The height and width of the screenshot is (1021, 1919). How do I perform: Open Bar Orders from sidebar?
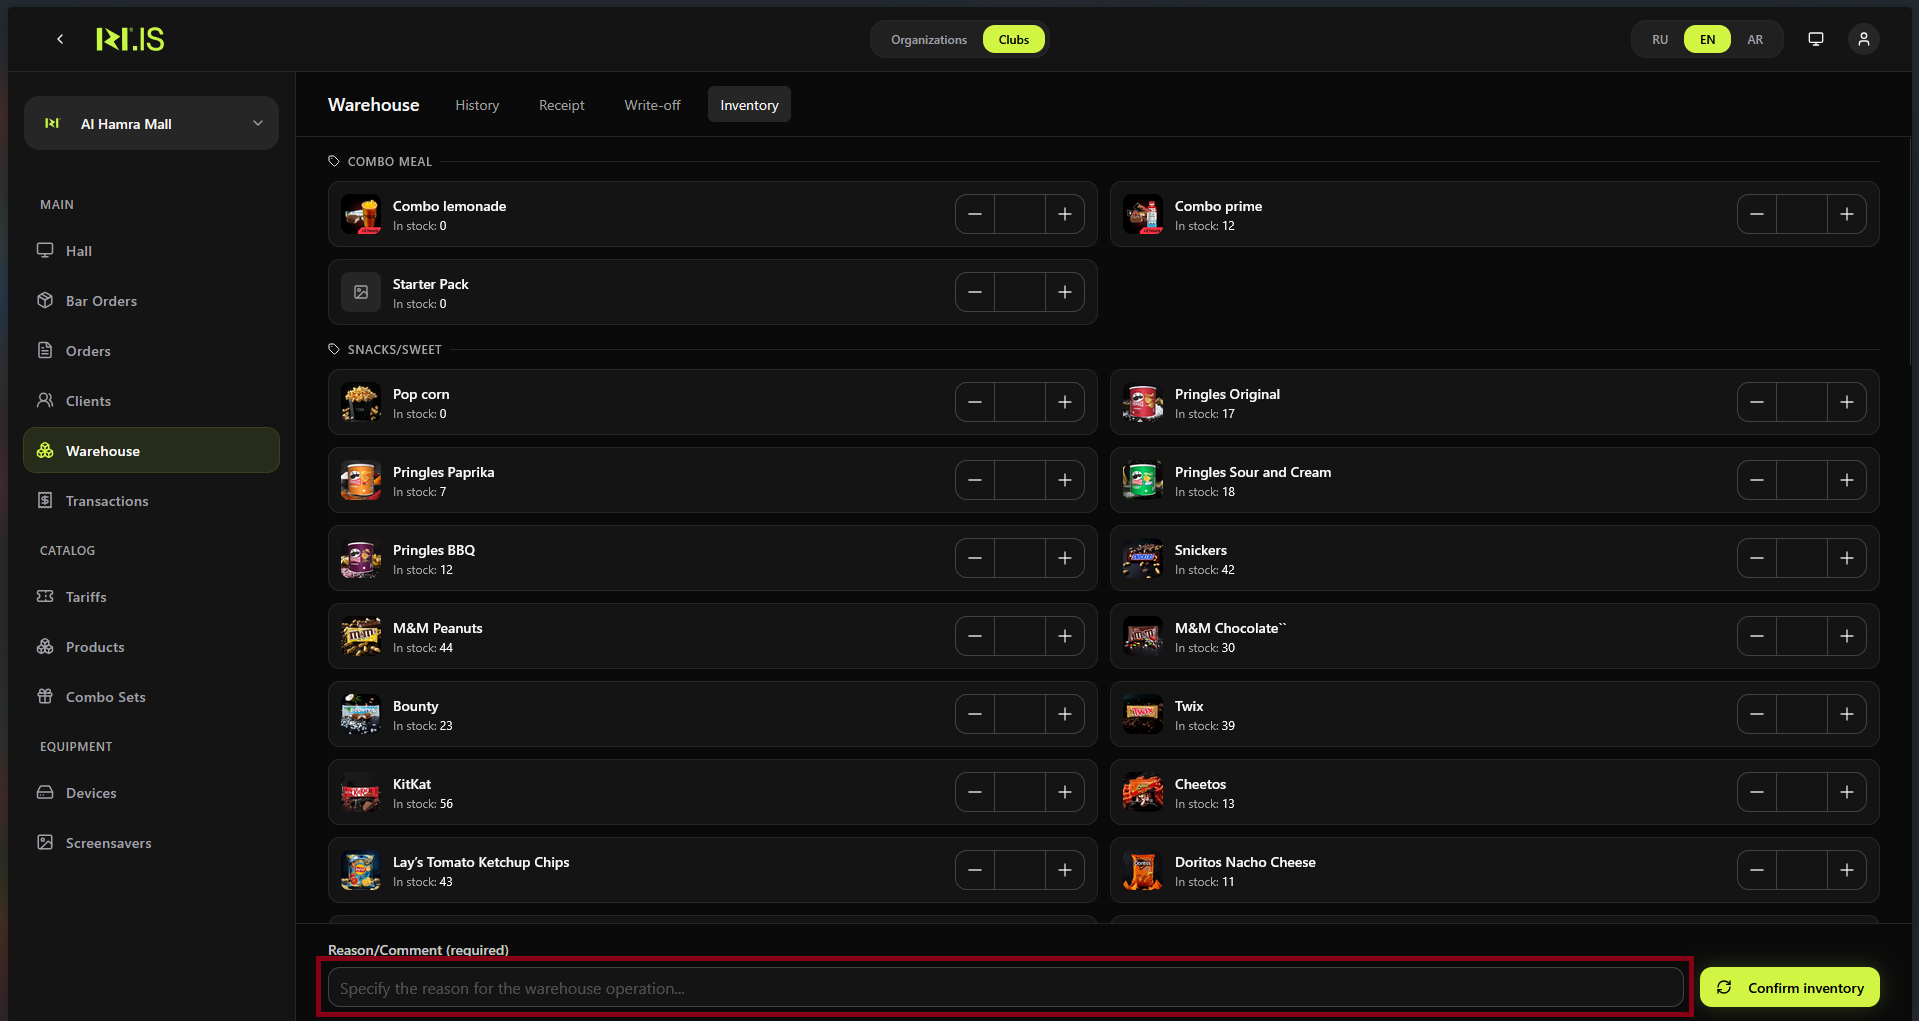[101, 301]
